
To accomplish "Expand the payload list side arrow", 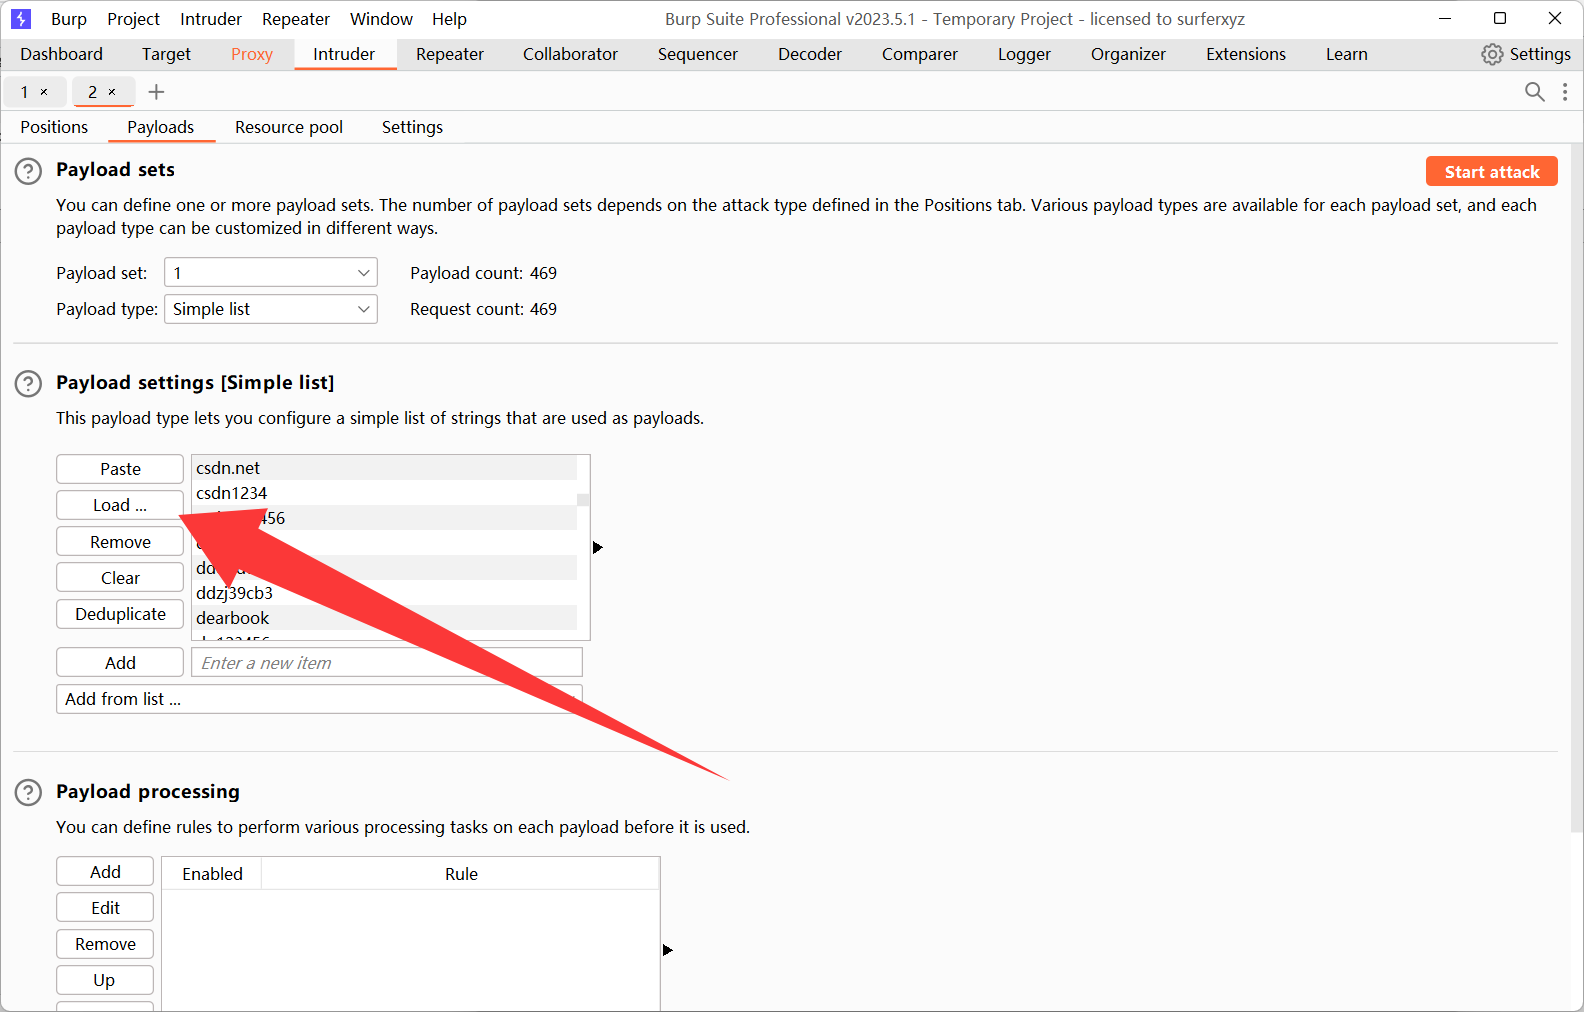I will (x=598, y=547).
